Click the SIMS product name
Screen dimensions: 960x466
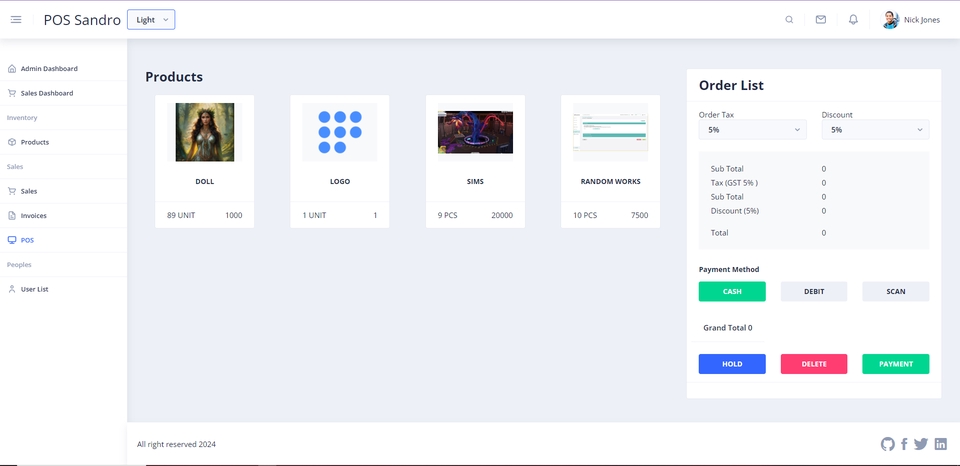point(475,182)
